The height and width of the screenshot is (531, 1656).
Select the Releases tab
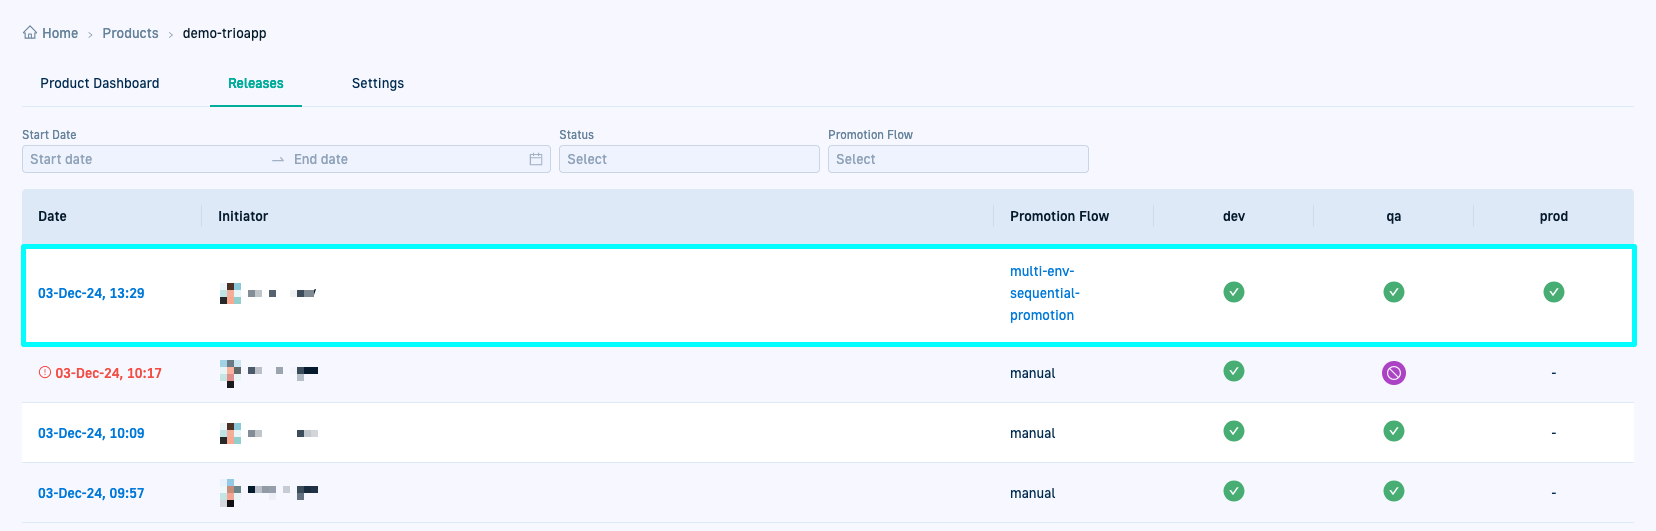coord(256,83)
